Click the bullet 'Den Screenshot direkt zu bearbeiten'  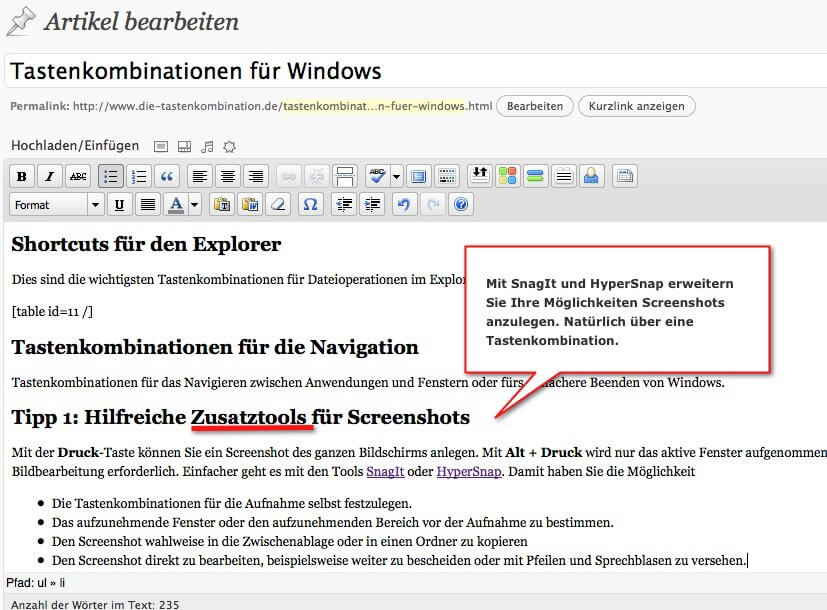point(399,560)
